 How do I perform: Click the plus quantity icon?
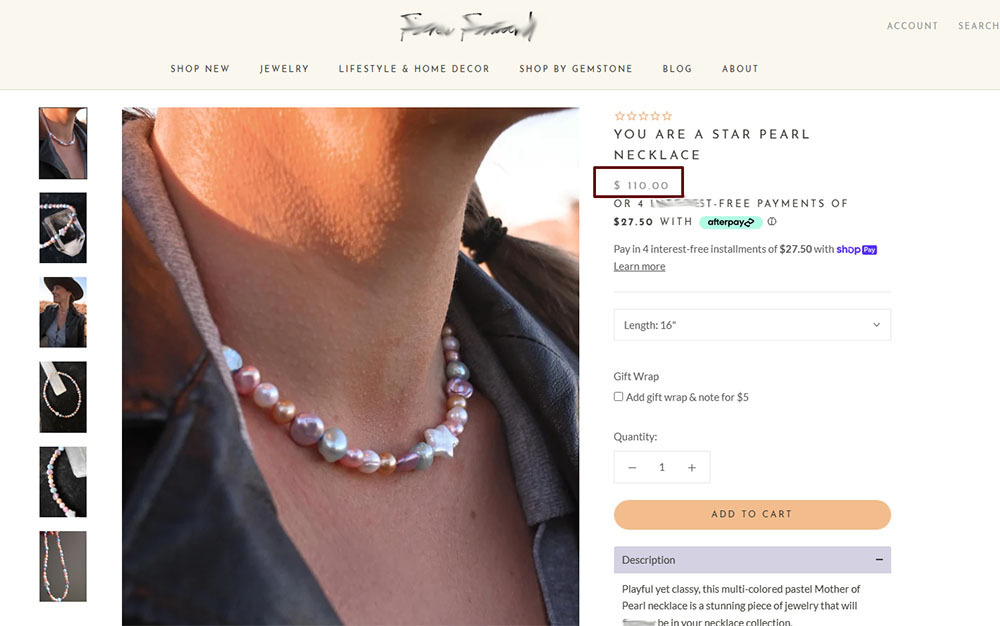[x=691, y=467]
